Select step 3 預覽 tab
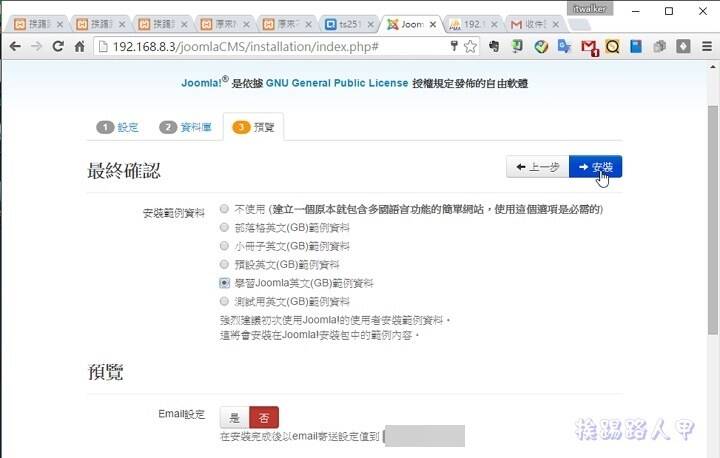Image resolution: width=720 pixels, height=458 pixels. click(x=253, y=127)
